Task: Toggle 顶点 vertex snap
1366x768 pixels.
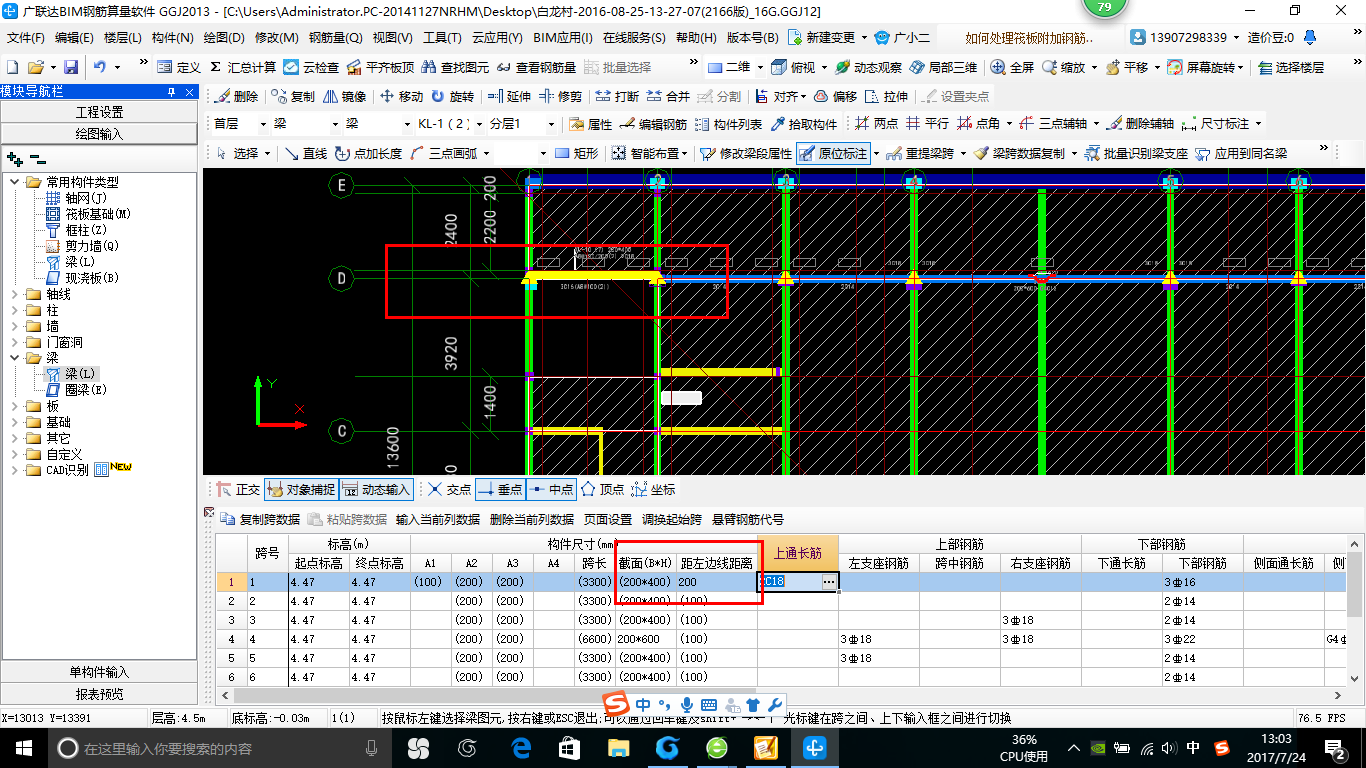Action: click(x=603, y=489)
